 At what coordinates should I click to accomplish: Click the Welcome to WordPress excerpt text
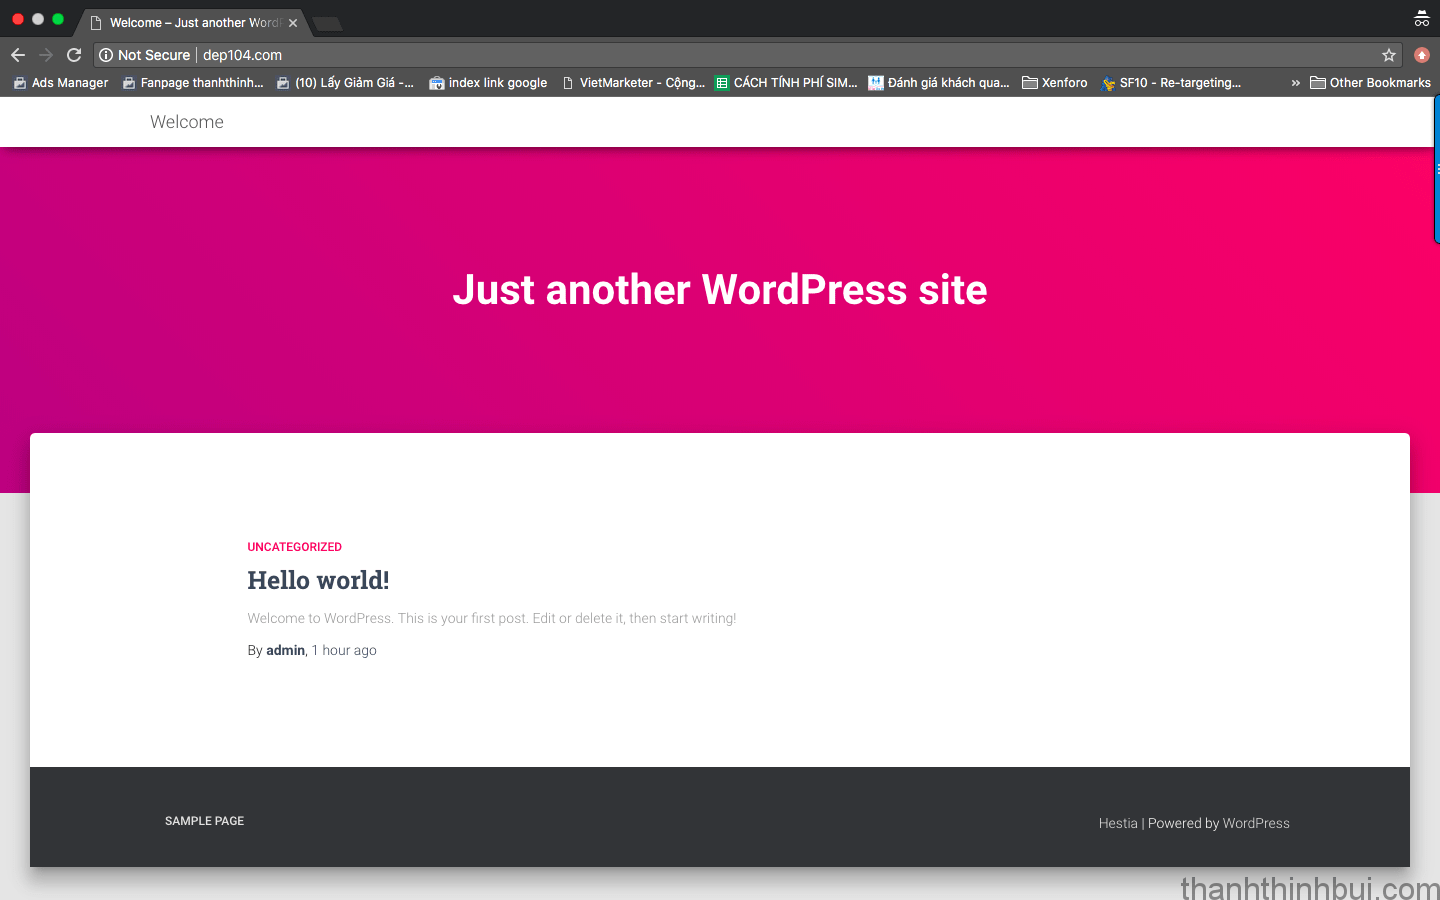(491, 618)
